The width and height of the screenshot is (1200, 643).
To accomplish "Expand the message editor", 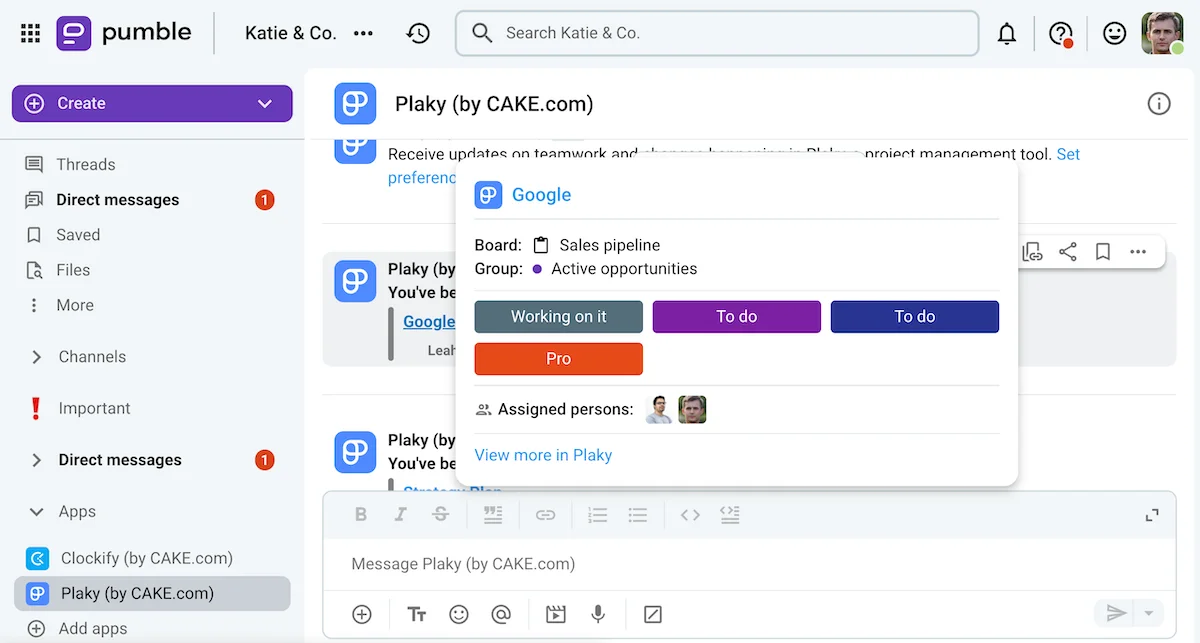I will [1152, 515].
